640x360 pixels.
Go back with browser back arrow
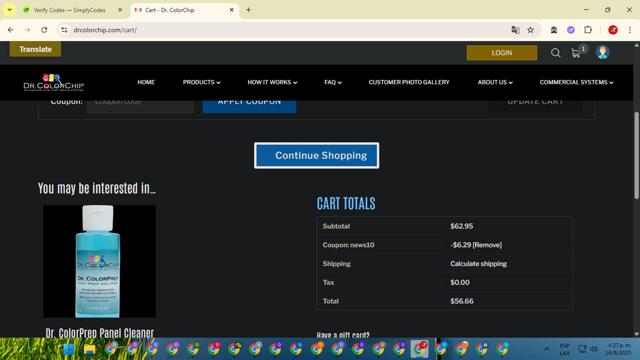tap(11, 30)
